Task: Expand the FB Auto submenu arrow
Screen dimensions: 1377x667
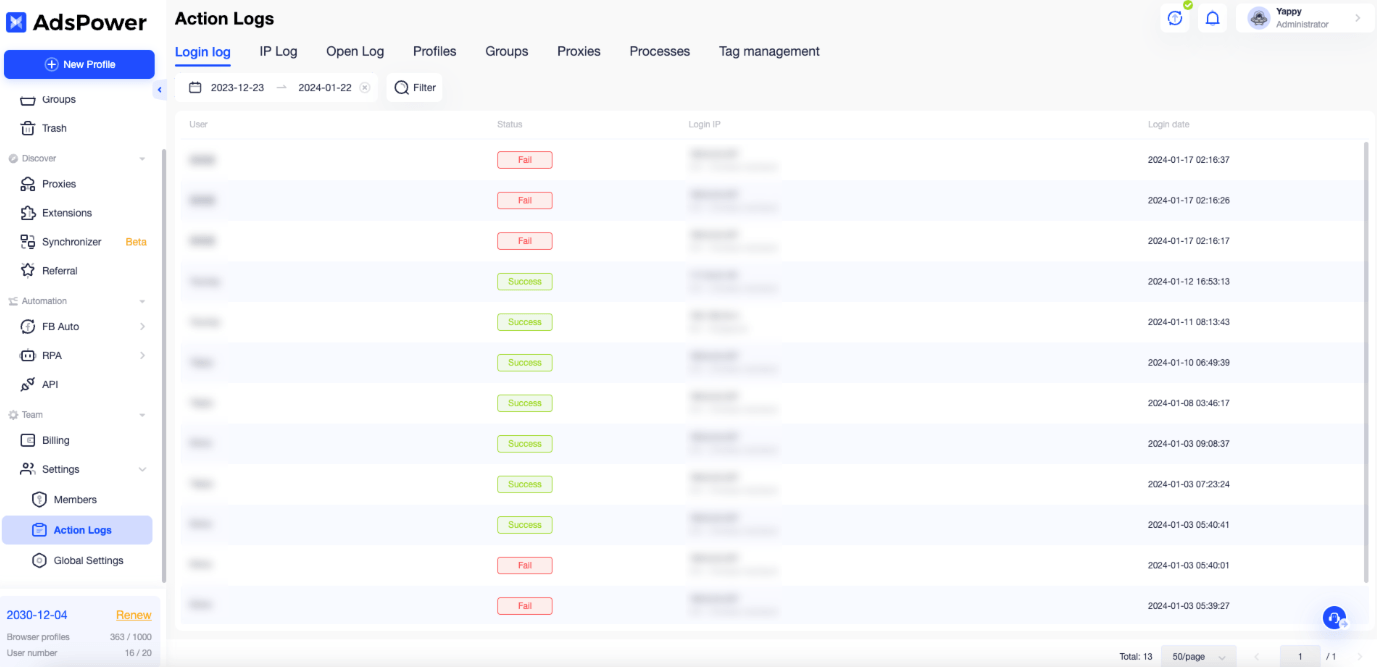Action: [x=142, y=327]
